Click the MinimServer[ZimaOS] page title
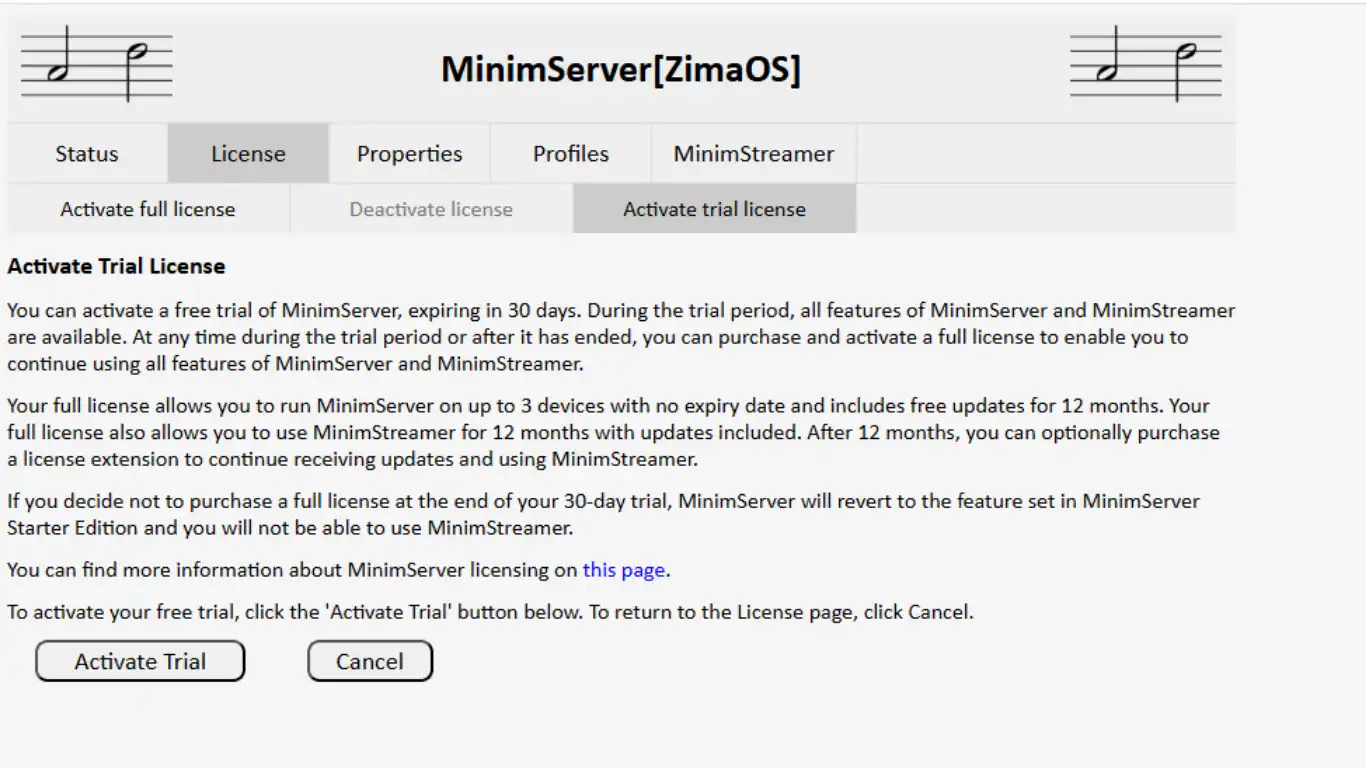This screenshot has height=768, width=1366. 621,69
